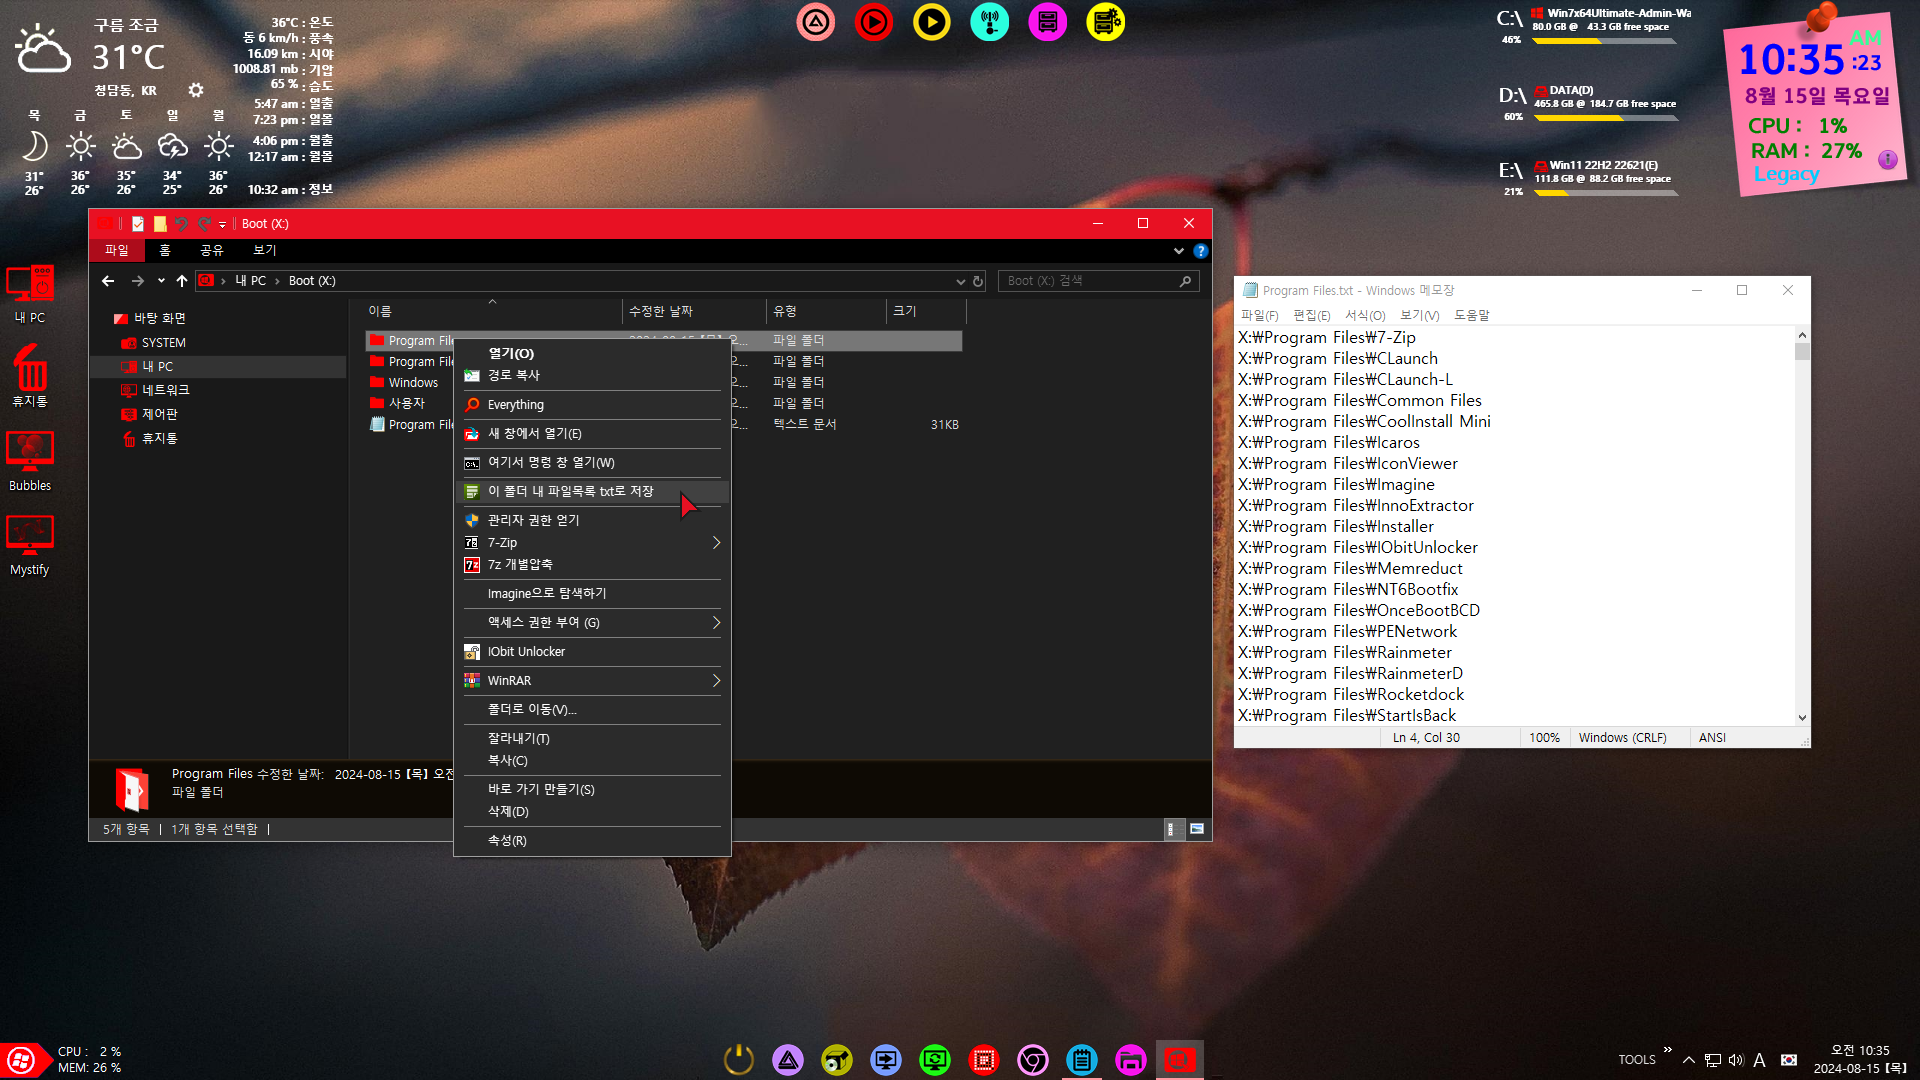Open Notepad 파일(F) menu
Screen dimensions: 1920x1080
click(1259, 315)
